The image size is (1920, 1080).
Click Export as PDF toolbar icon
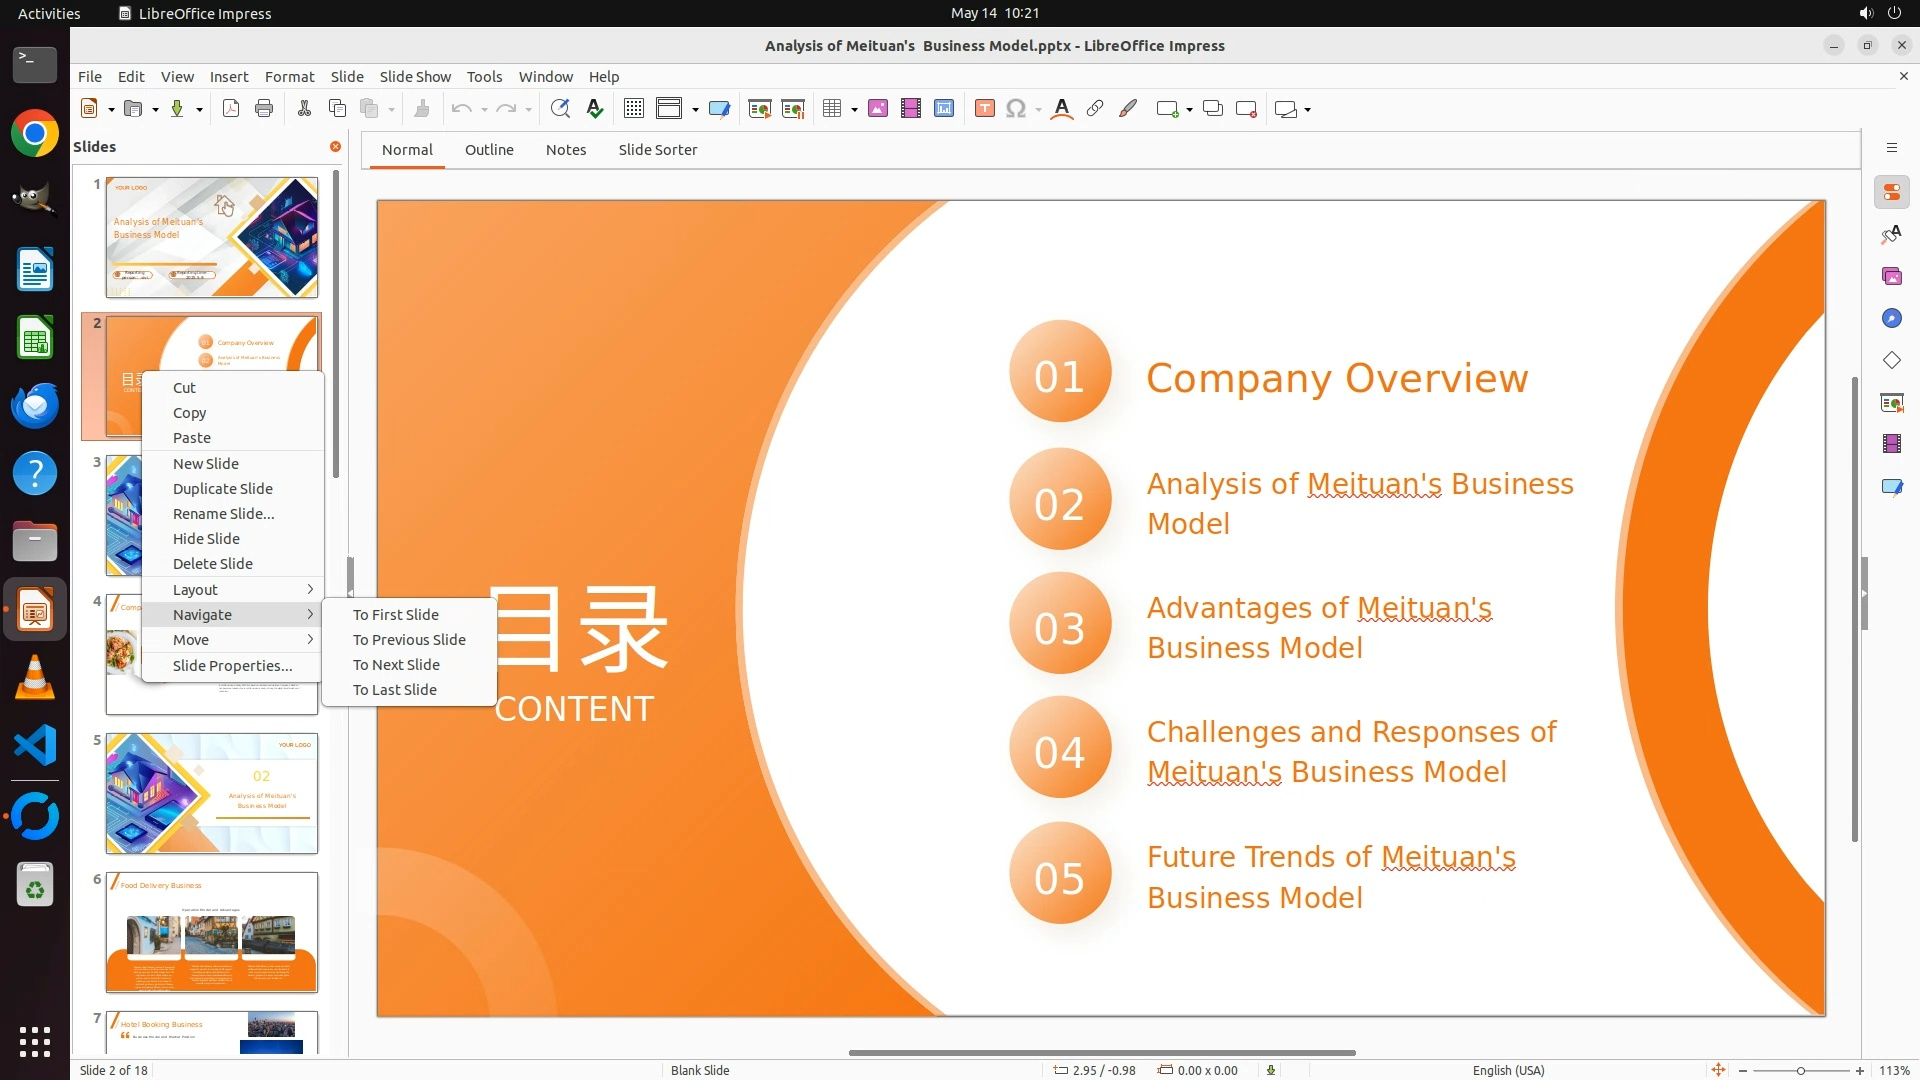[231, 109]
